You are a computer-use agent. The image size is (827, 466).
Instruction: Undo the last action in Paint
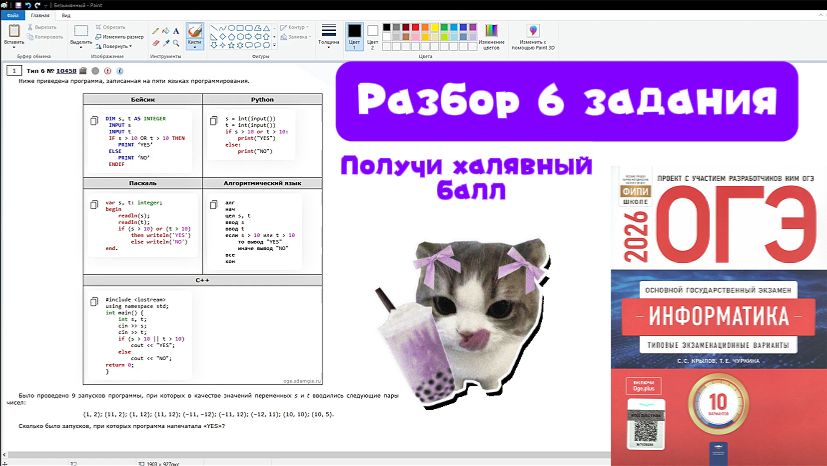(28, 5)
